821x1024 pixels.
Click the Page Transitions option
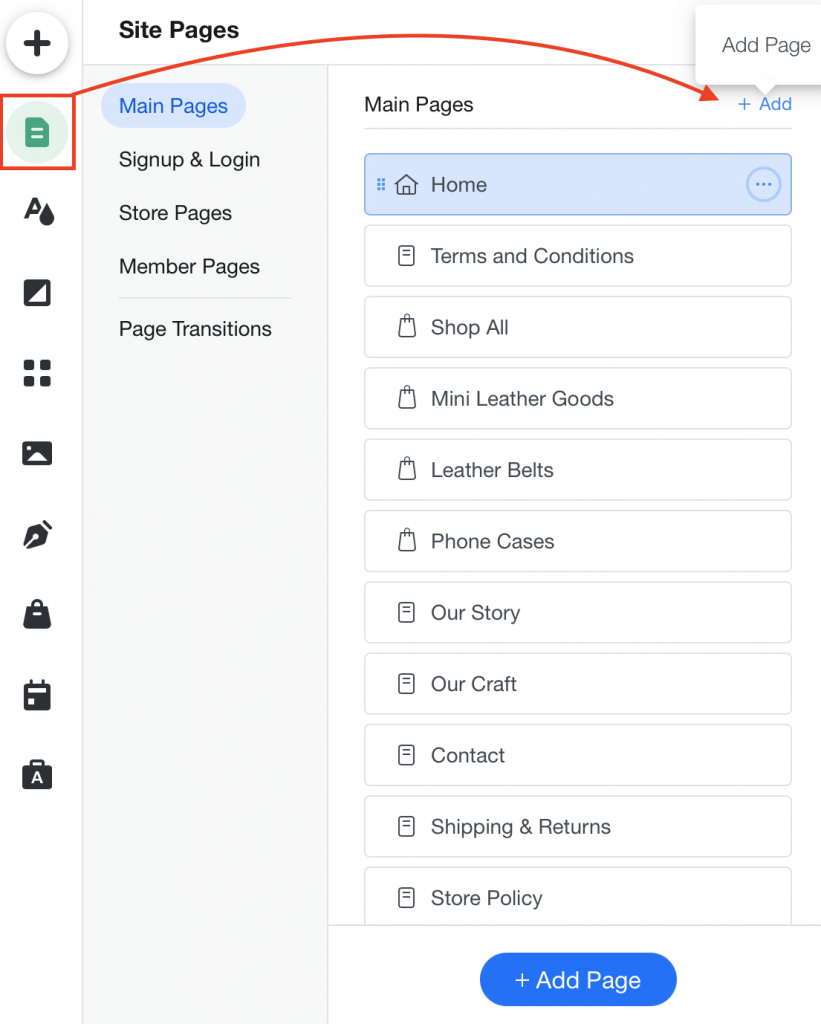click(x=195, y=328)
